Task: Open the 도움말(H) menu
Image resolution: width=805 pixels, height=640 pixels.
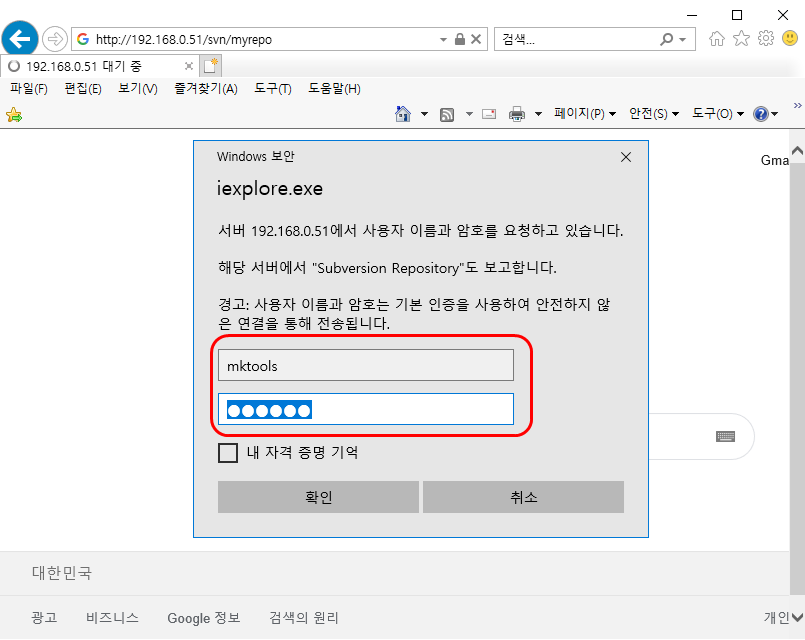Action: tap(334, 89)
